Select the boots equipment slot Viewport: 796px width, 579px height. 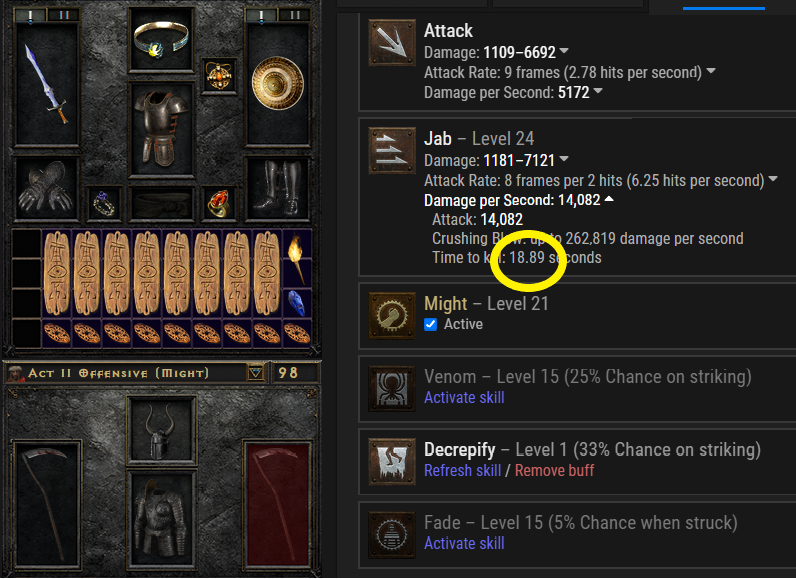[277, 189]
